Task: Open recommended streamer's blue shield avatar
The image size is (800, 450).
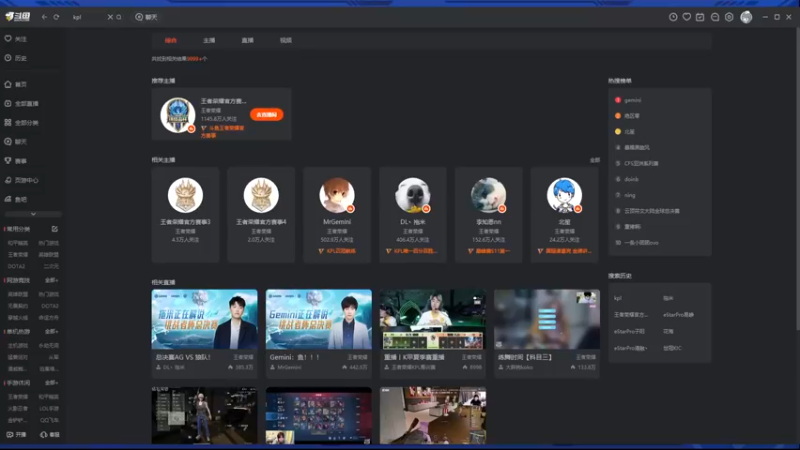Action: click(178, 115)
